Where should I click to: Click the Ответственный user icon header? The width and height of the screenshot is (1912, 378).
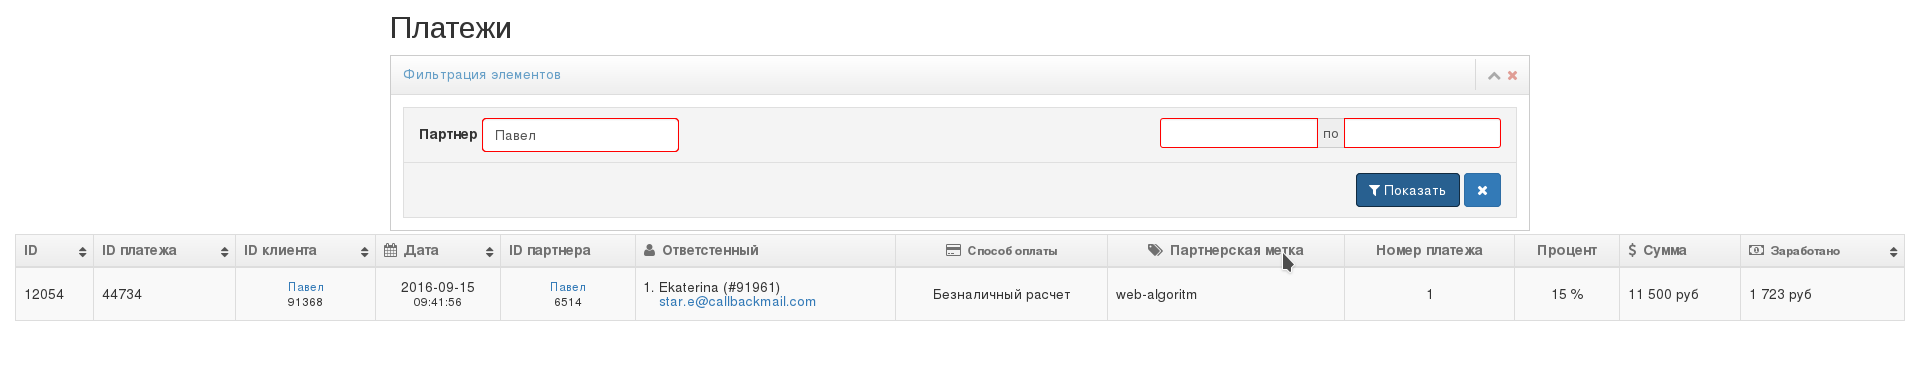pos(650,250)
